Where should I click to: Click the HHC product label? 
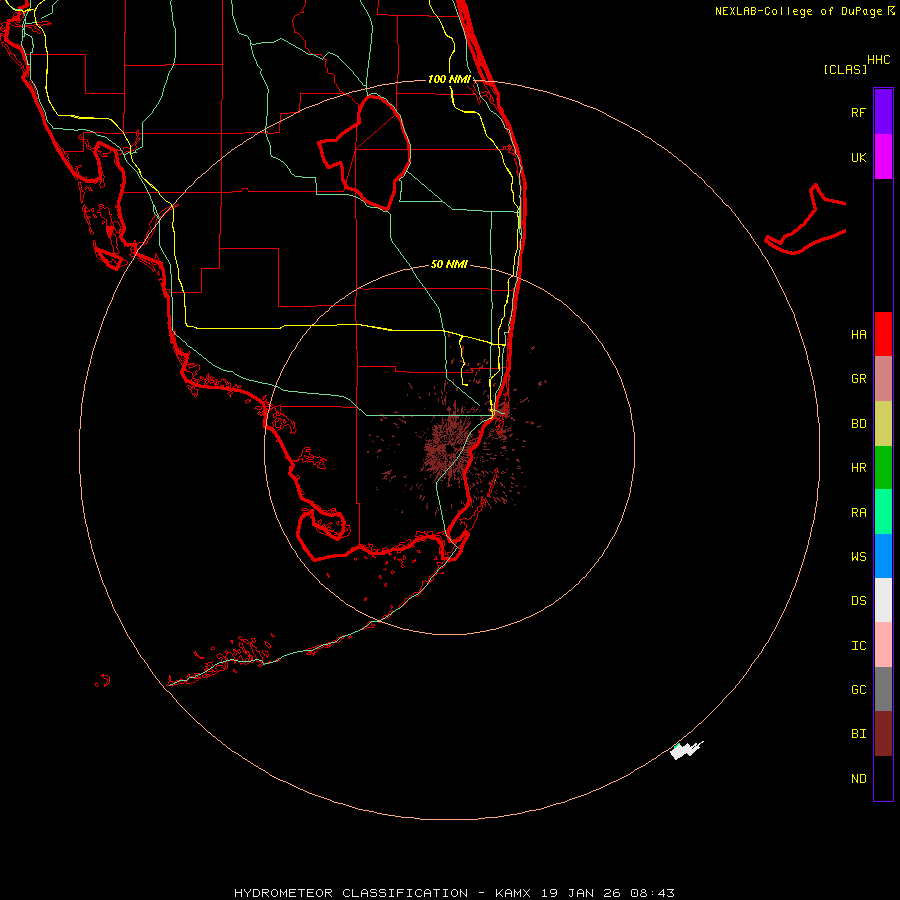pyautogui.click(x=878, y=60)
